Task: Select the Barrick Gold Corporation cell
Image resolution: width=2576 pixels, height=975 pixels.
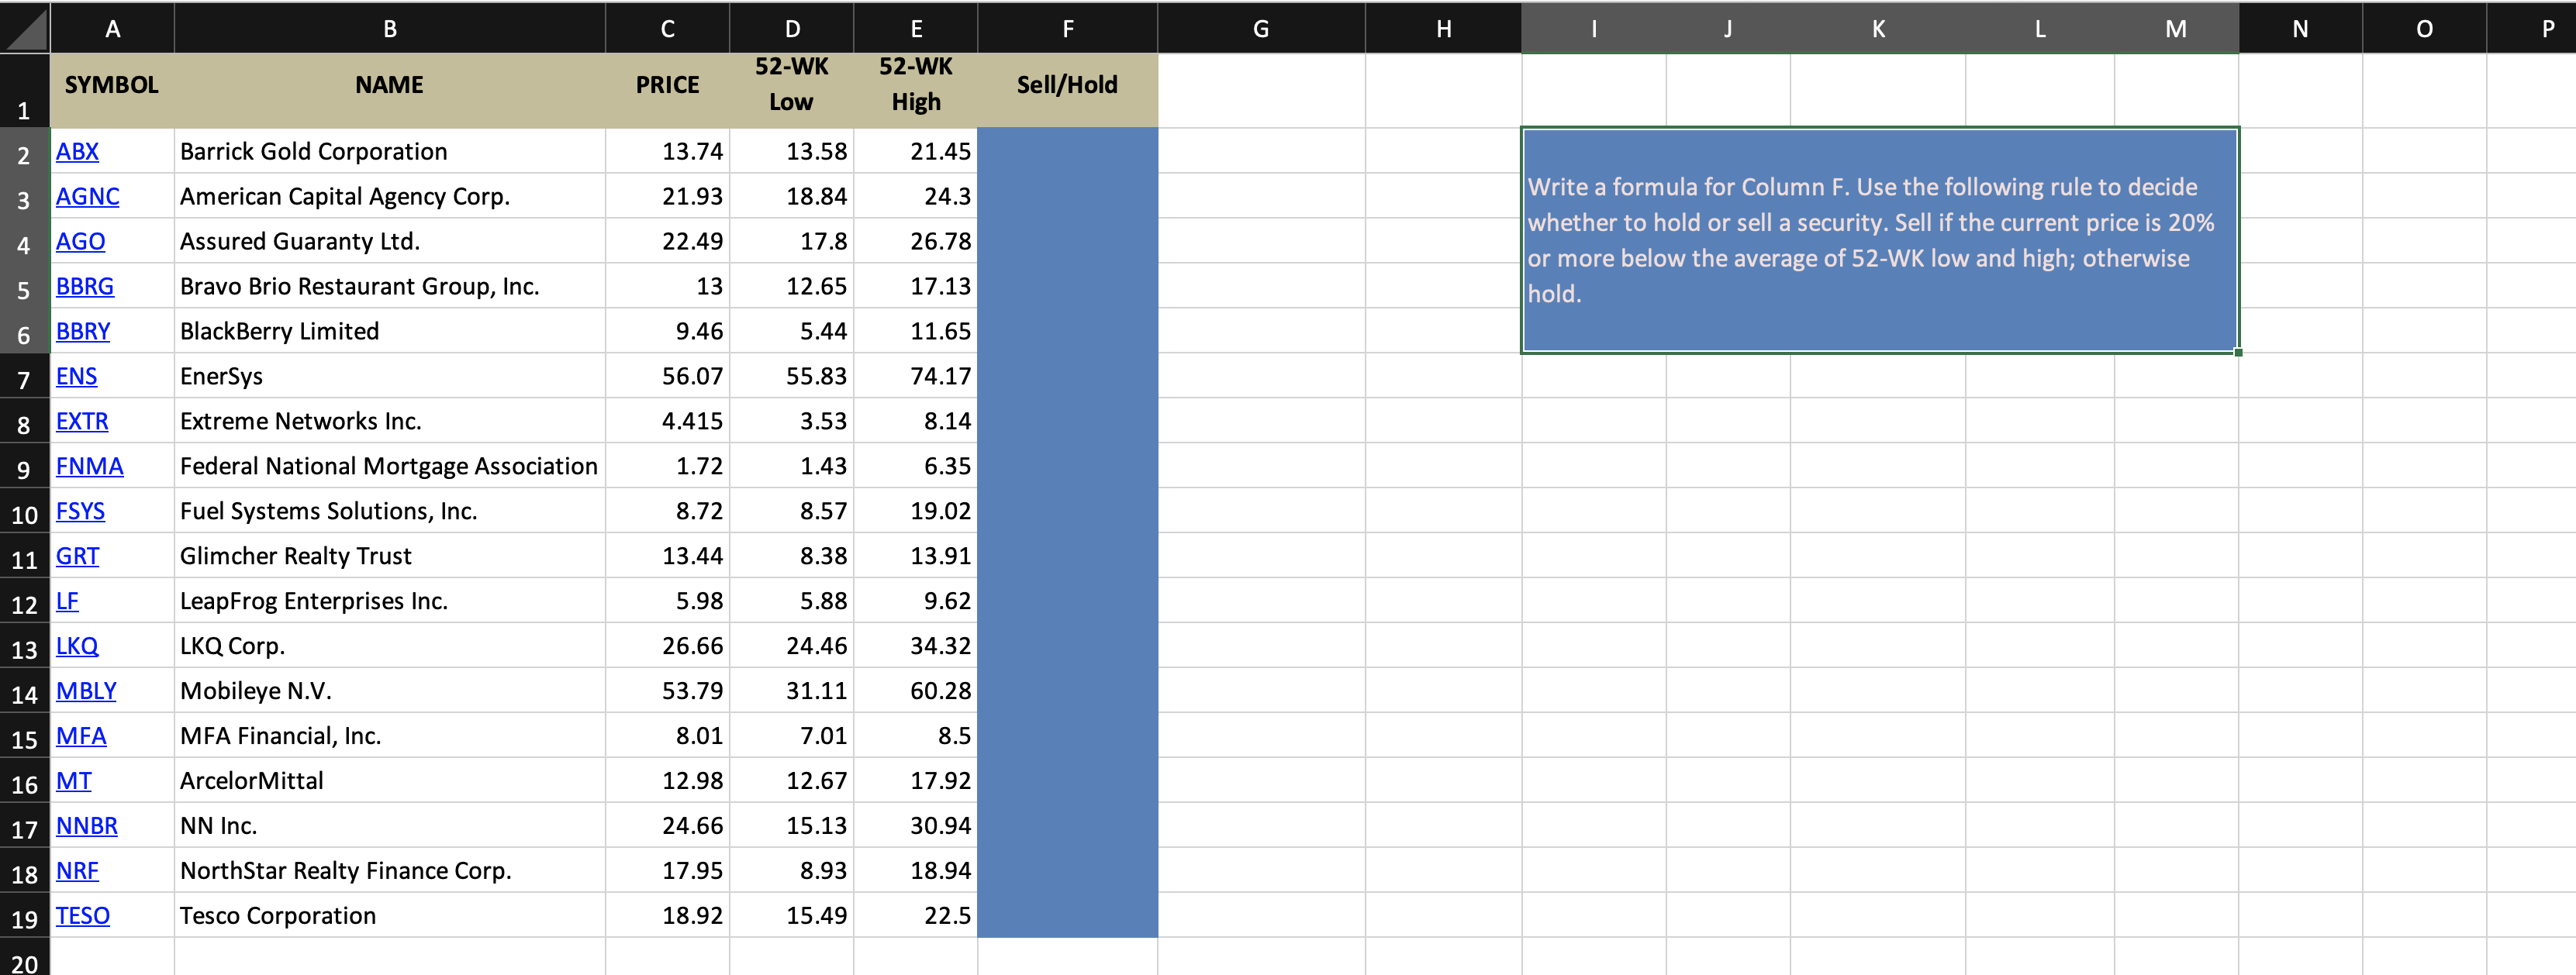Action: (390, 151)
